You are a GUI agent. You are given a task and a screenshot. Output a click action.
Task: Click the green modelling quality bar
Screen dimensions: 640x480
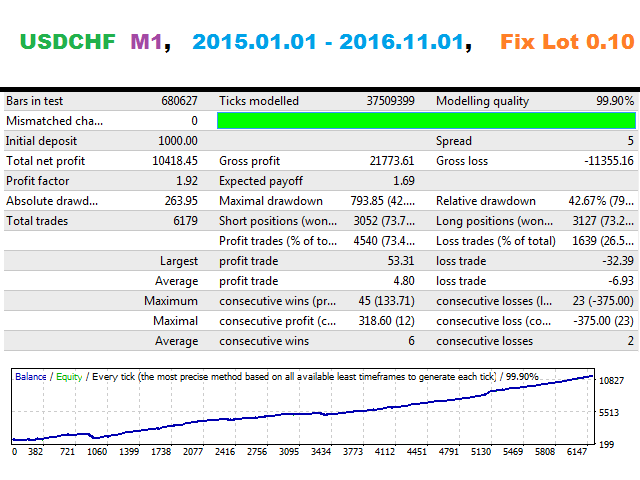pos(426,121)
